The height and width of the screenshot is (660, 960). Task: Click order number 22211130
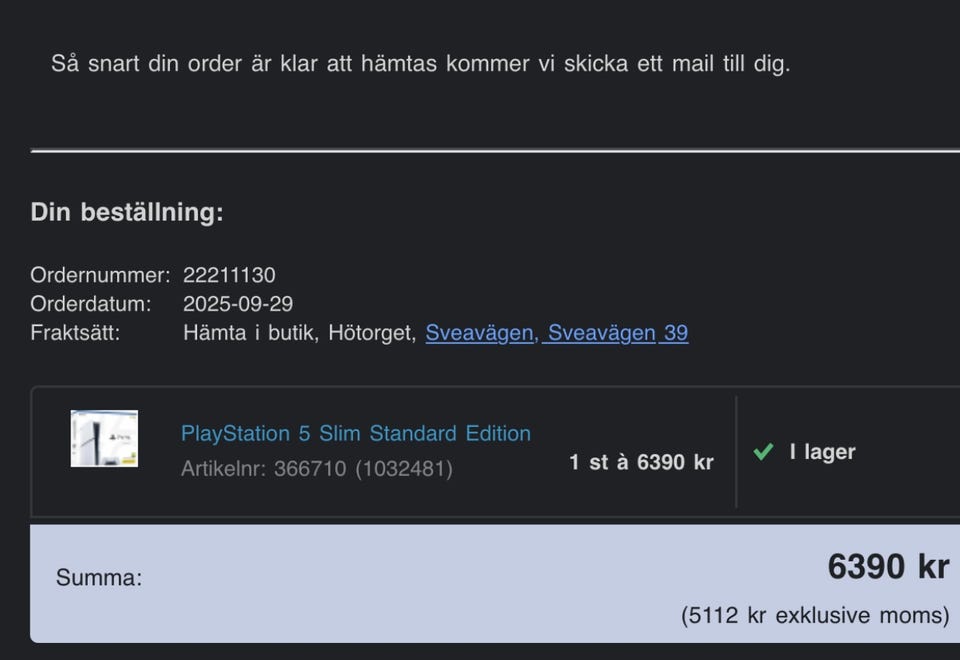point(229,275)
